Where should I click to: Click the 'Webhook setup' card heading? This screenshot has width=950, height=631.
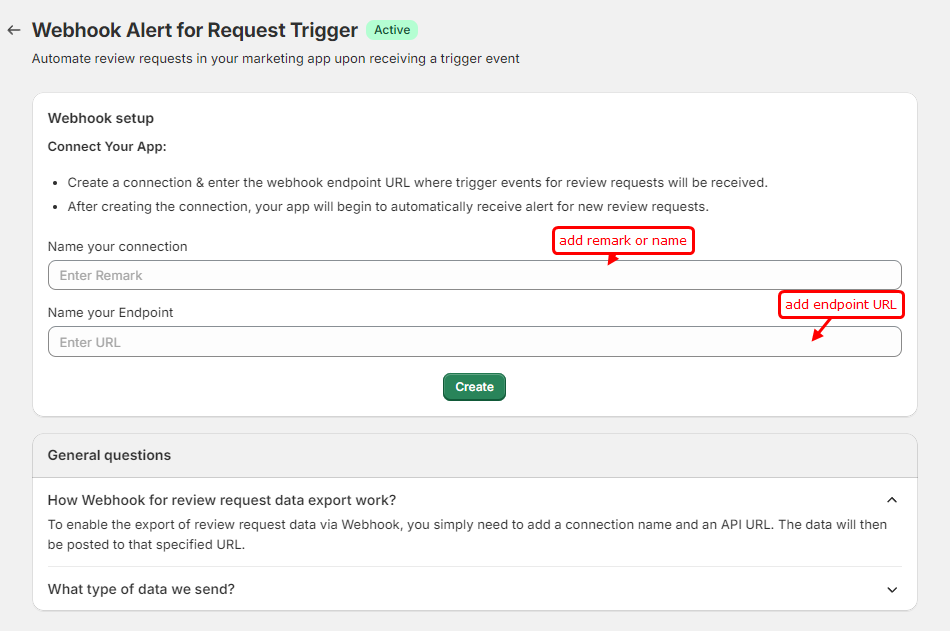[100, 118]
